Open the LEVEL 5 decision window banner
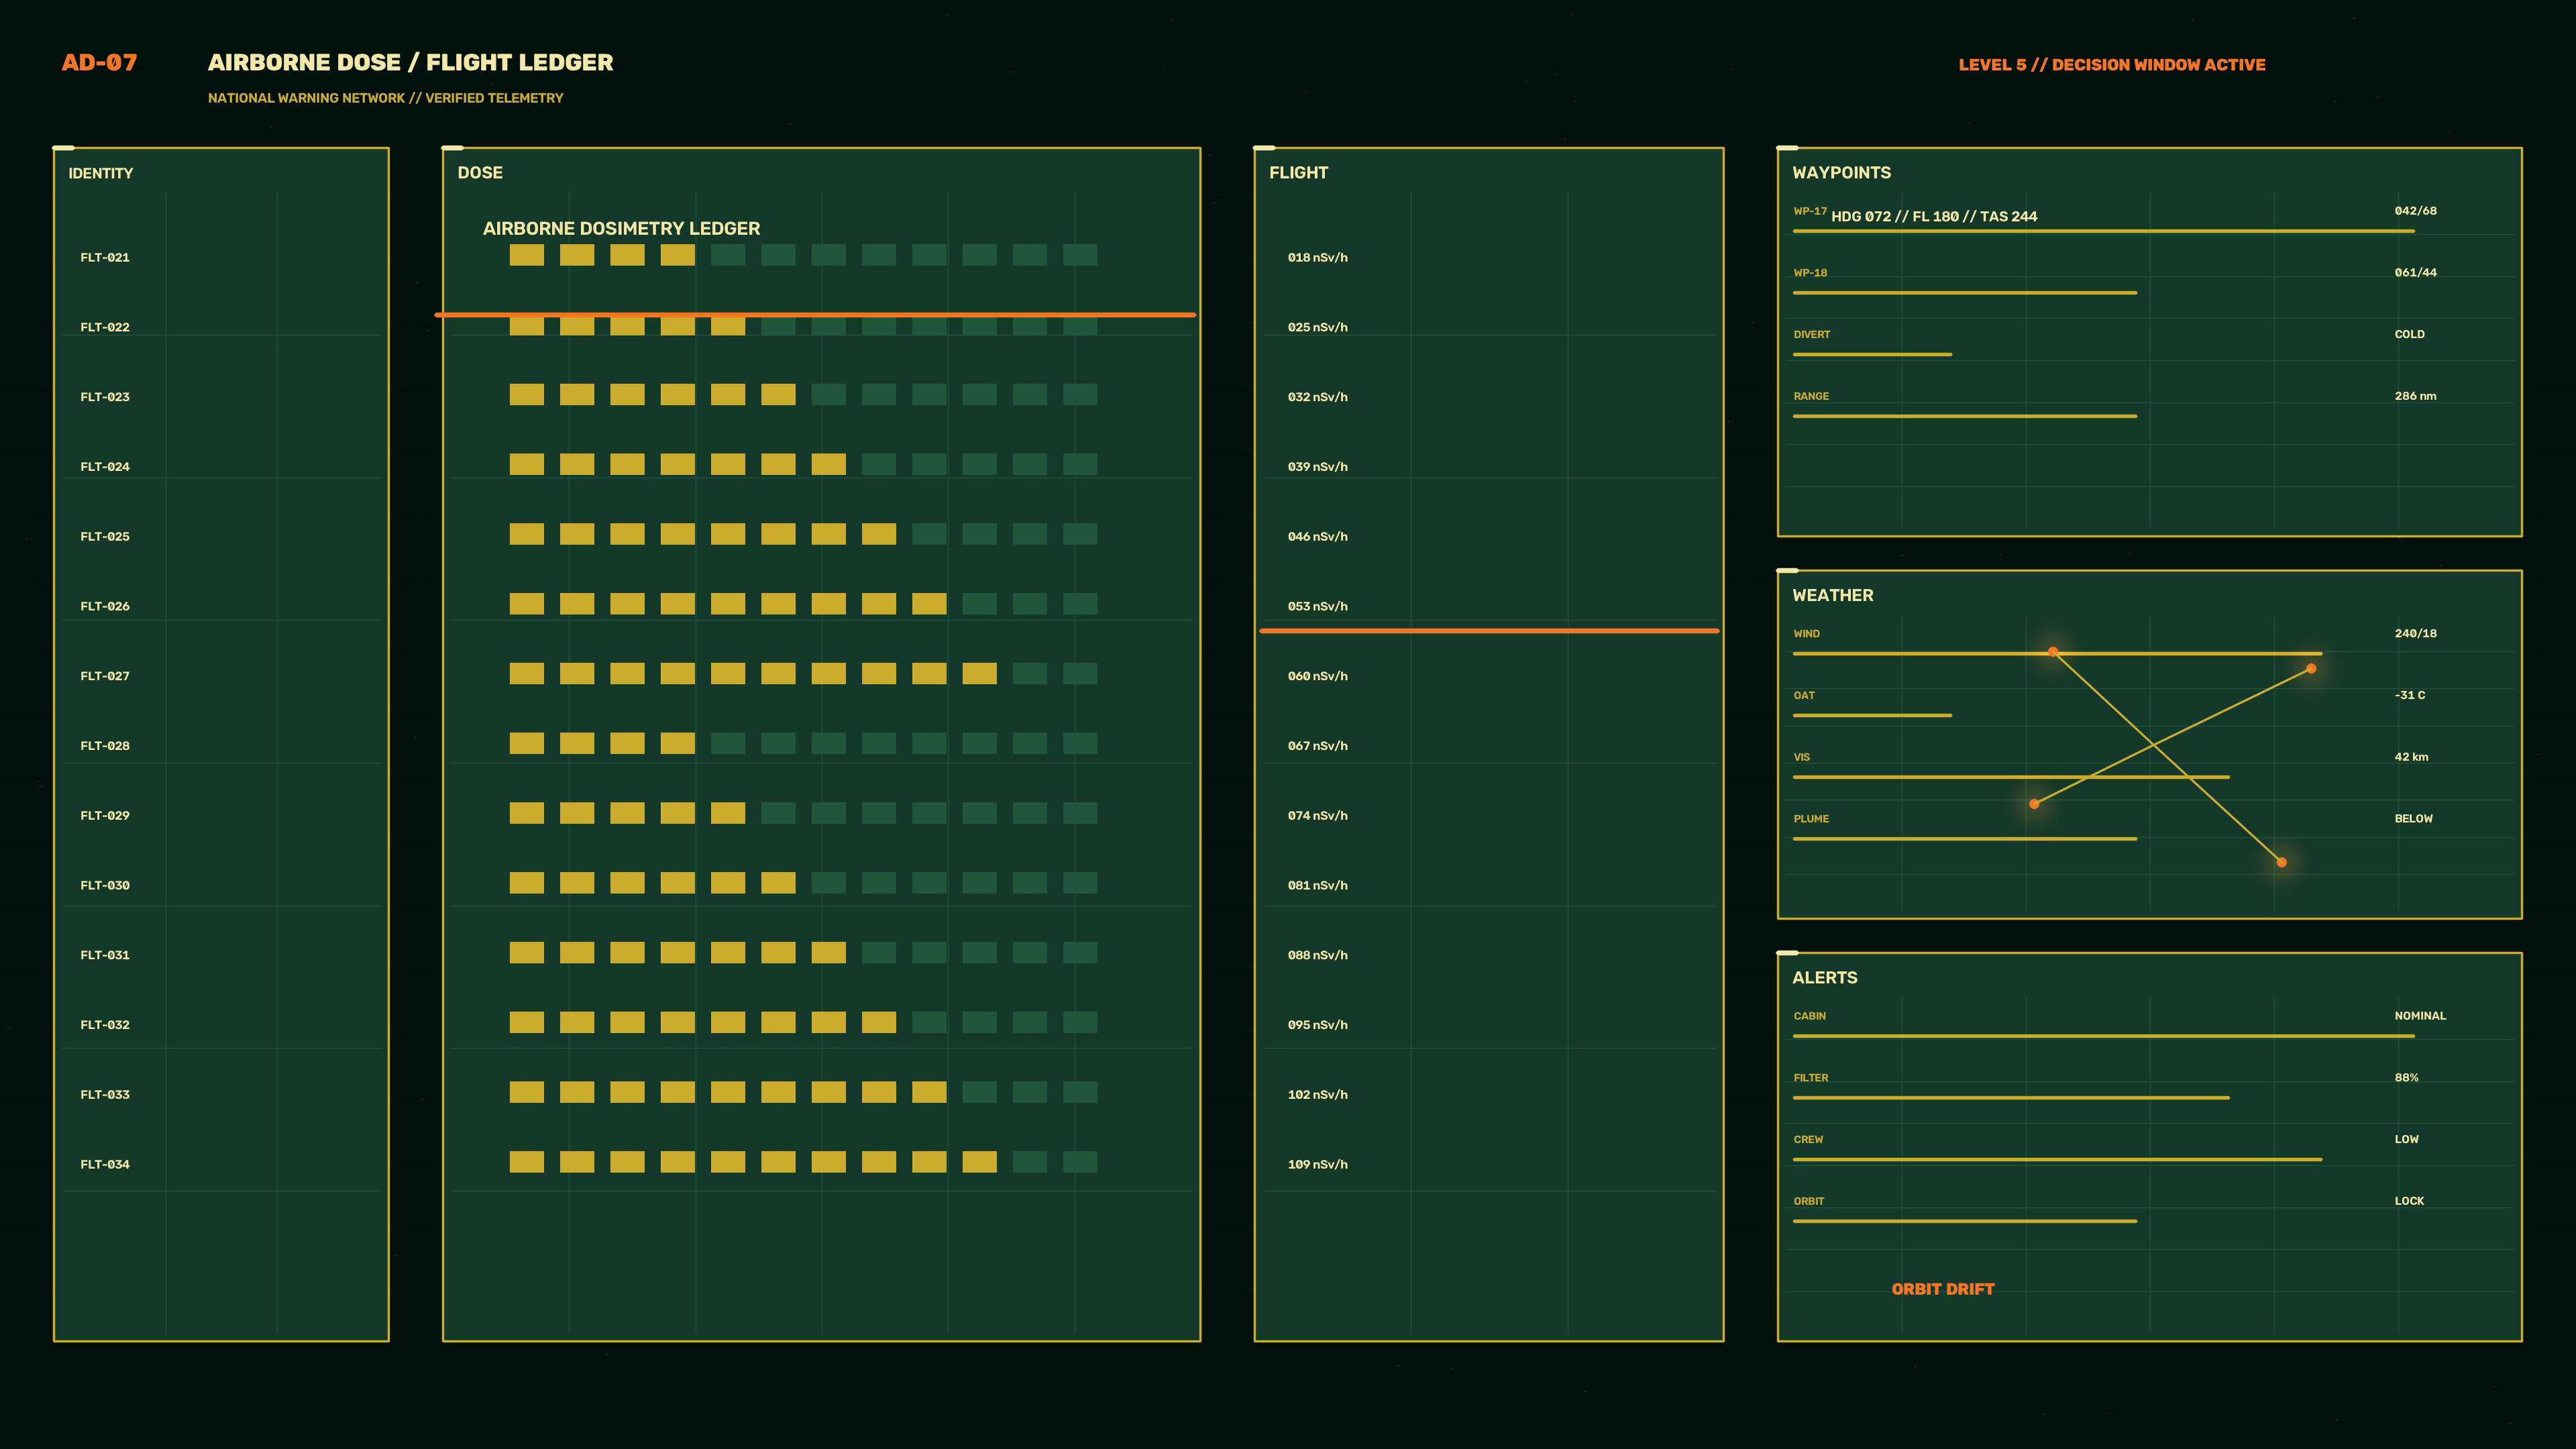Image resolution: width=2576 pixels, height=1449 pixels. point(2111,64)
